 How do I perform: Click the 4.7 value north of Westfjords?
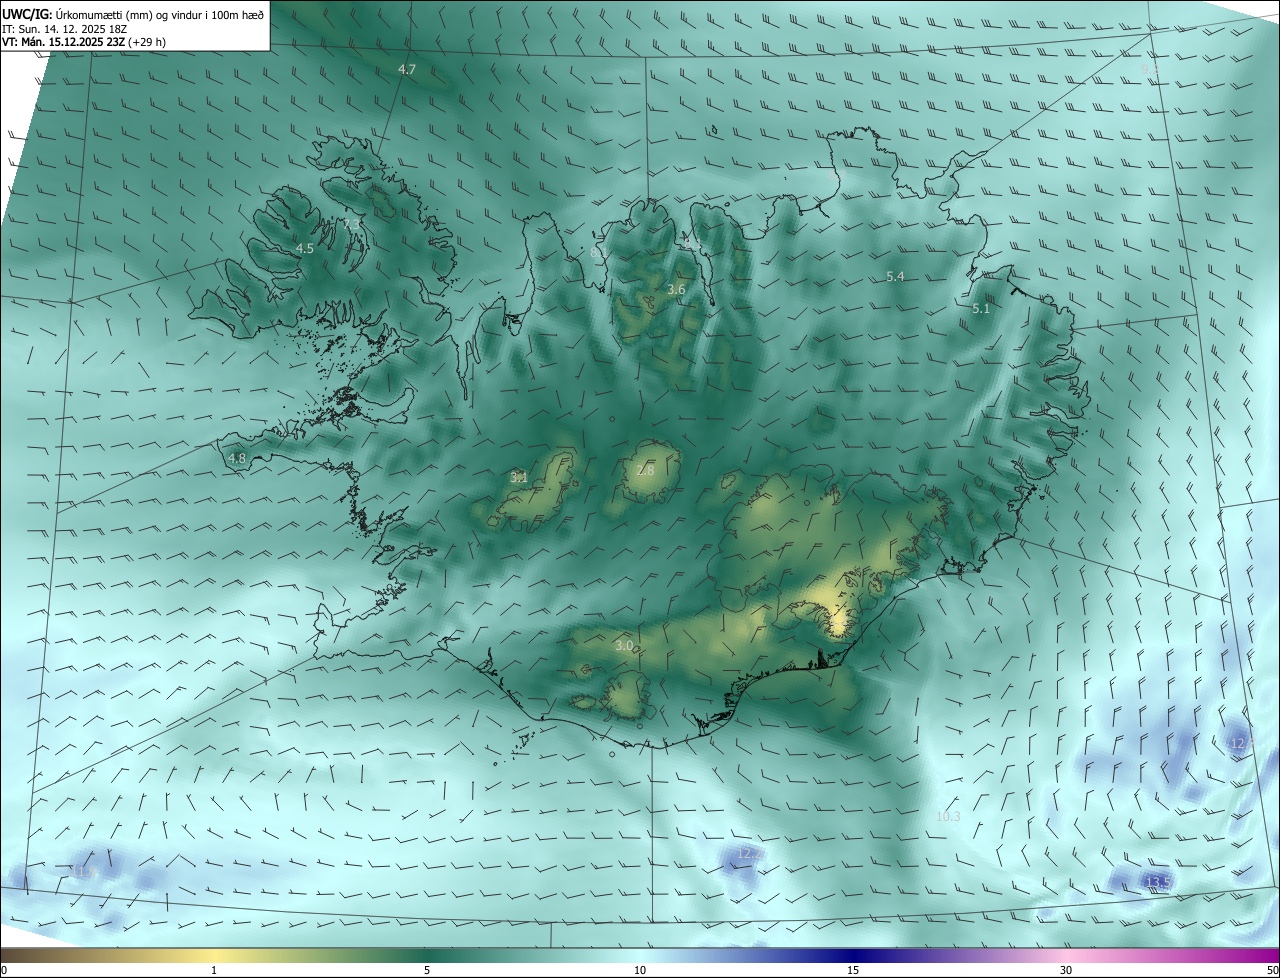coord(406,69)
